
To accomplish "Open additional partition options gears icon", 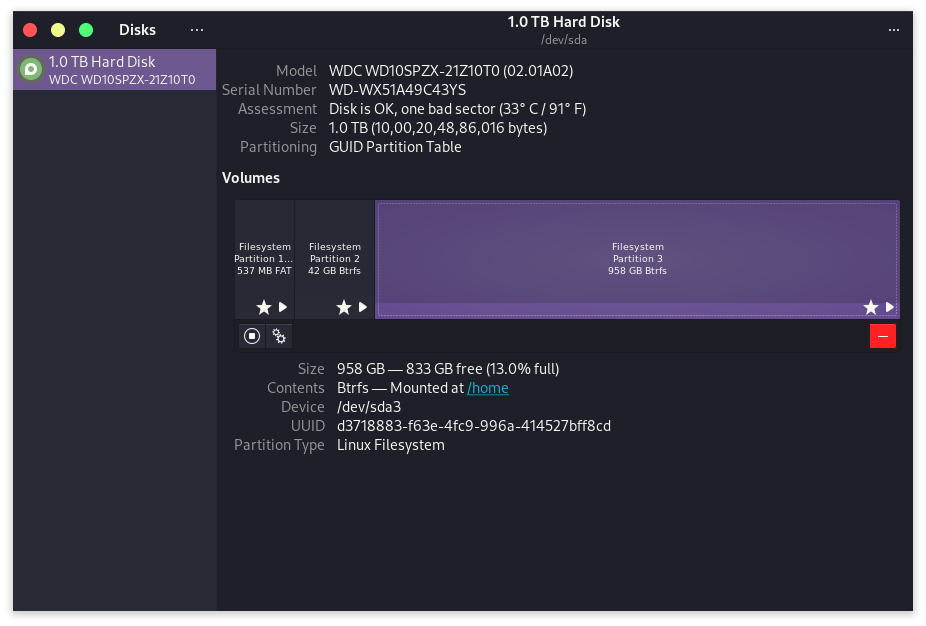I will (x=279, y=336).
